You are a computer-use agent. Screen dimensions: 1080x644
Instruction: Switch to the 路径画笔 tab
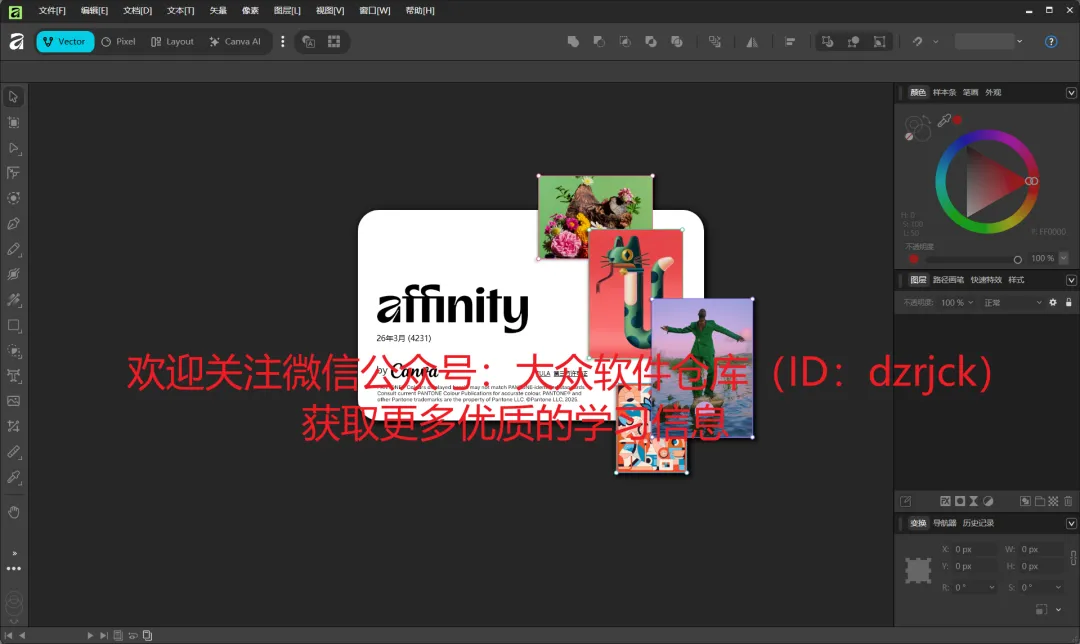click(948, 280)
